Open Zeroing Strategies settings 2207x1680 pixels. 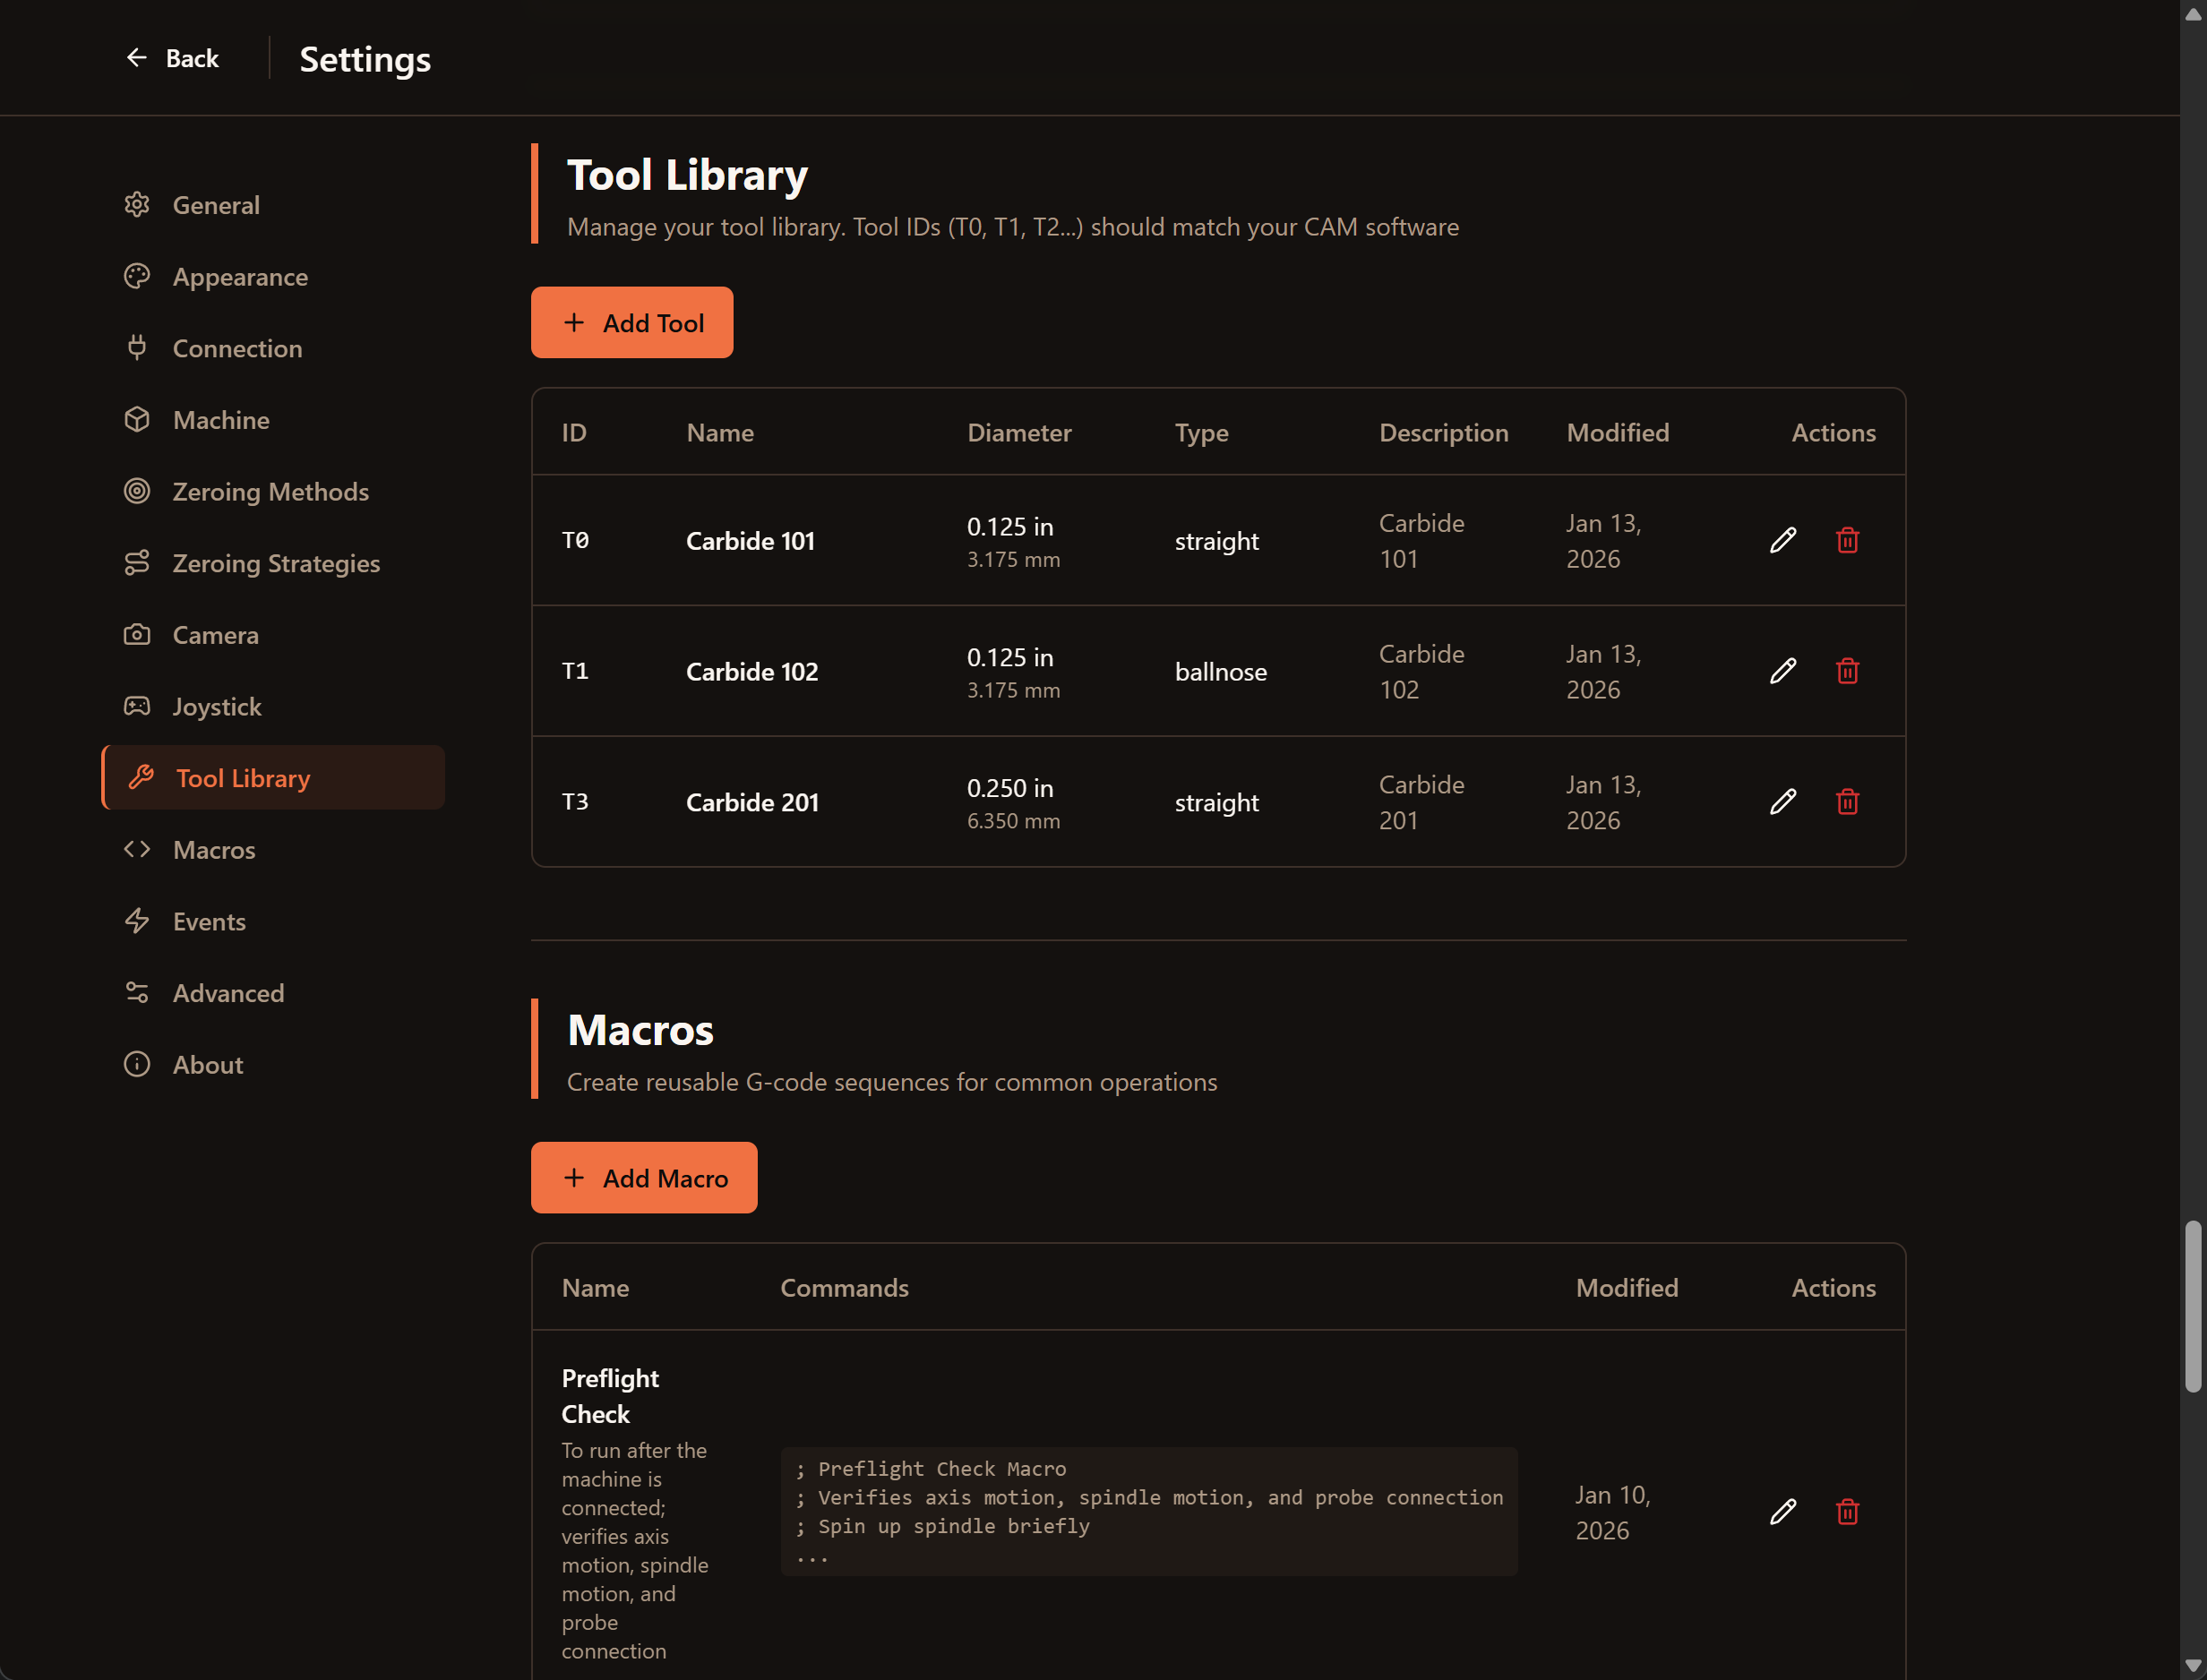[x=276, y=563]
